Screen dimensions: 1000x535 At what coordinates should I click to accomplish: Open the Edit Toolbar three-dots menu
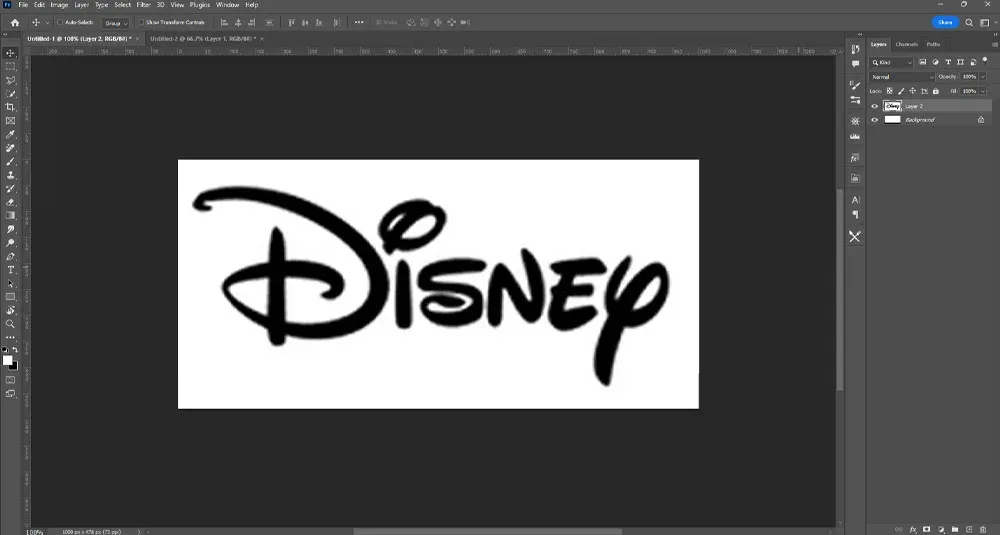tap(10, 338)
